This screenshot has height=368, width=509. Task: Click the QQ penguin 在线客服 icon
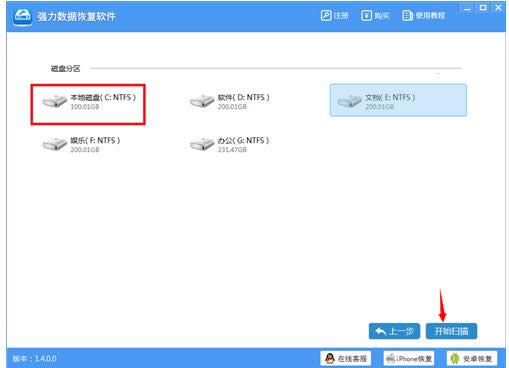[330, 358]
